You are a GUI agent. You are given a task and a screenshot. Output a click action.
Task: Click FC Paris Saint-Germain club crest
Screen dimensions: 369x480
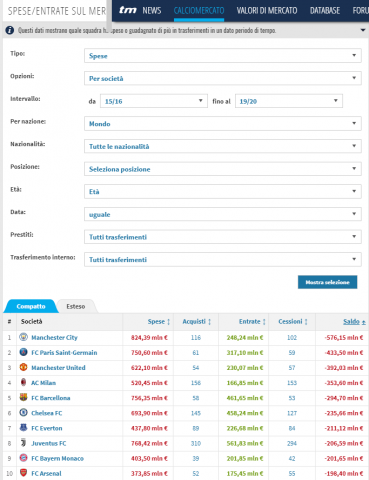coord(23,352)
